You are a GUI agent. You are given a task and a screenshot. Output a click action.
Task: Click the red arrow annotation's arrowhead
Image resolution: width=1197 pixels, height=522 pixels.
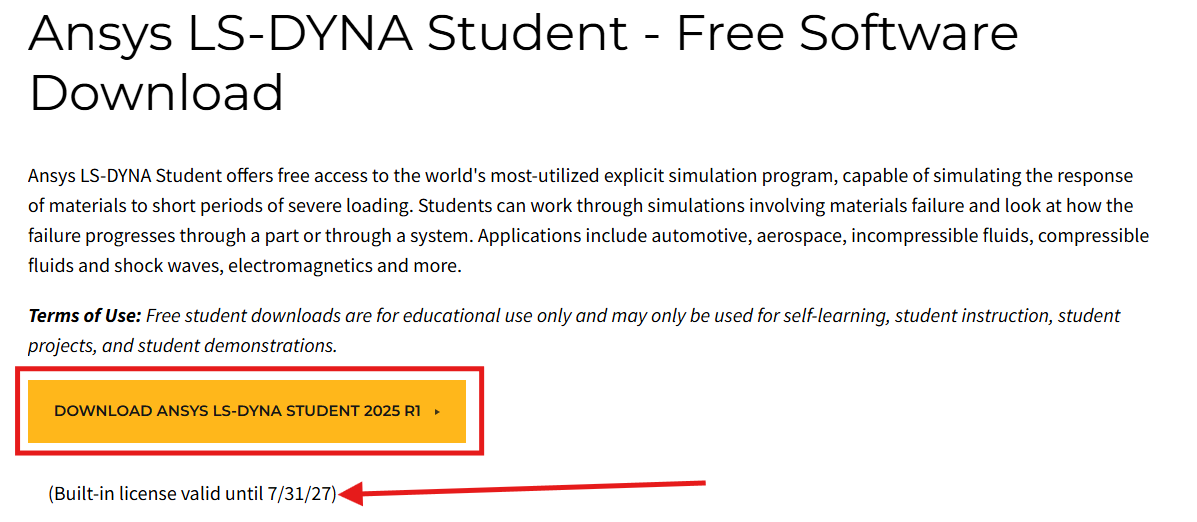(x=353, y=494)
